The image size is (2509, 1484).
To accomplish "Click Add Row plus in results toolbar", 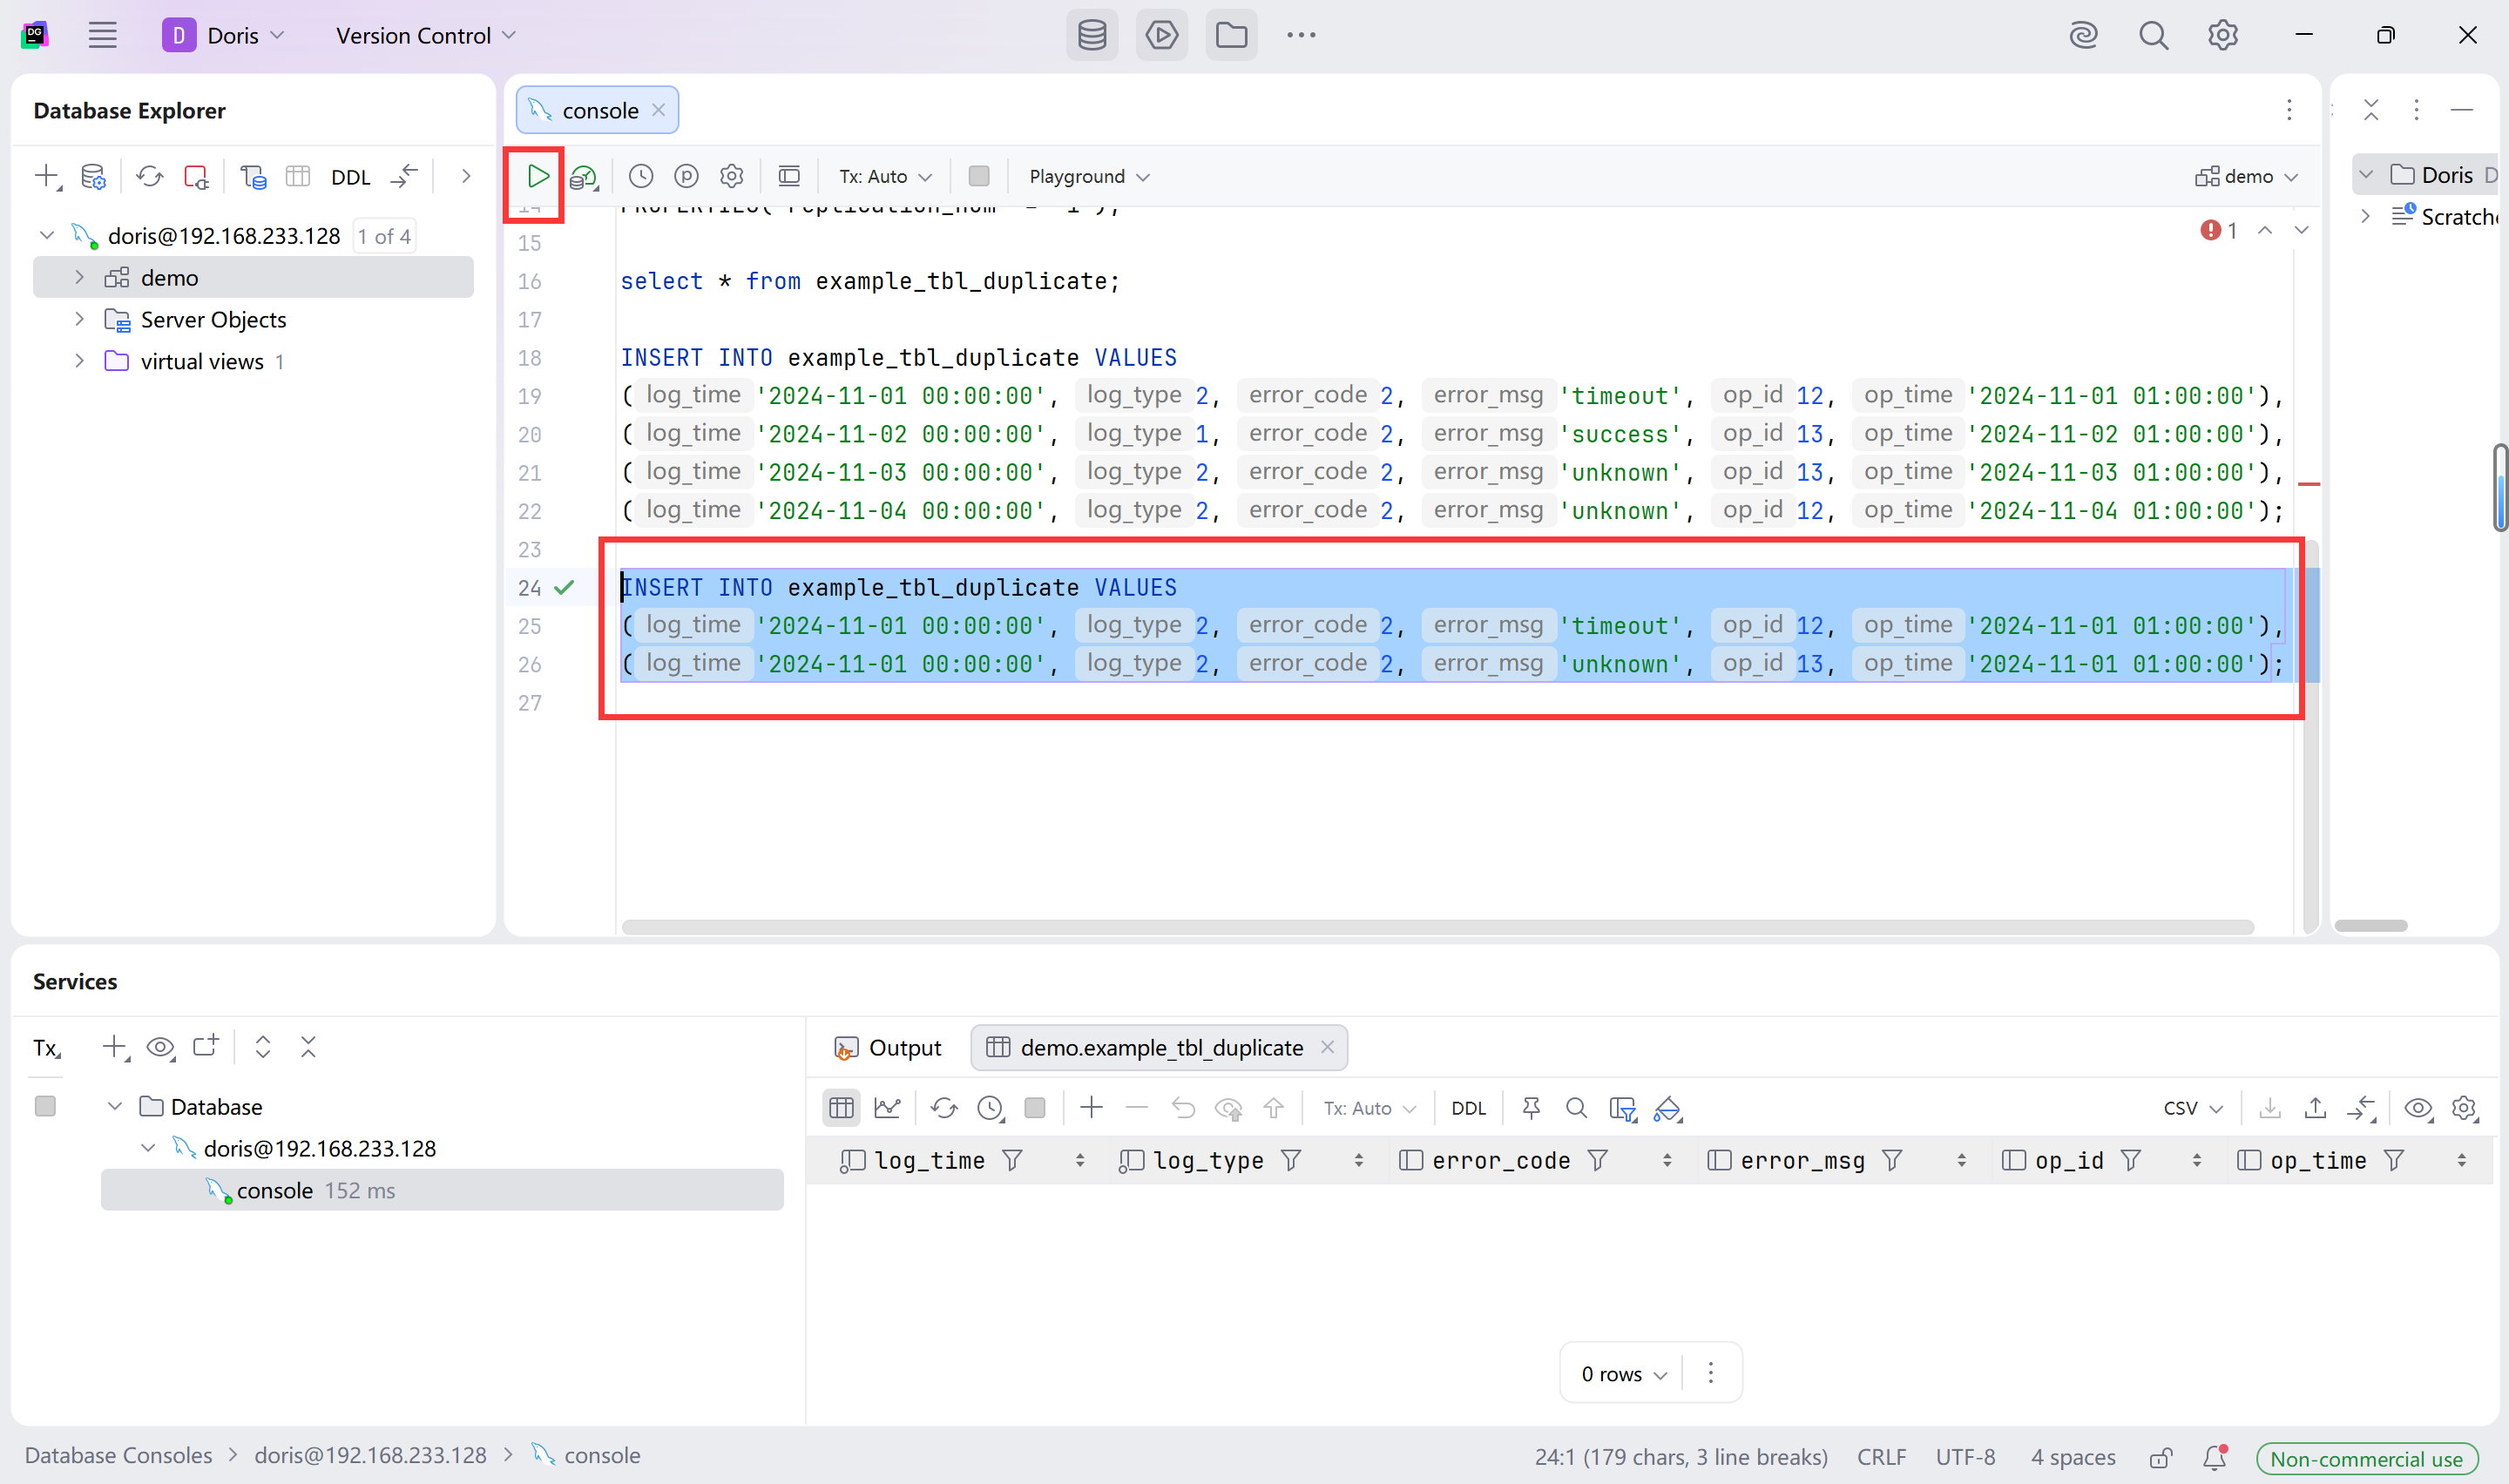I will (1091, 1108).
